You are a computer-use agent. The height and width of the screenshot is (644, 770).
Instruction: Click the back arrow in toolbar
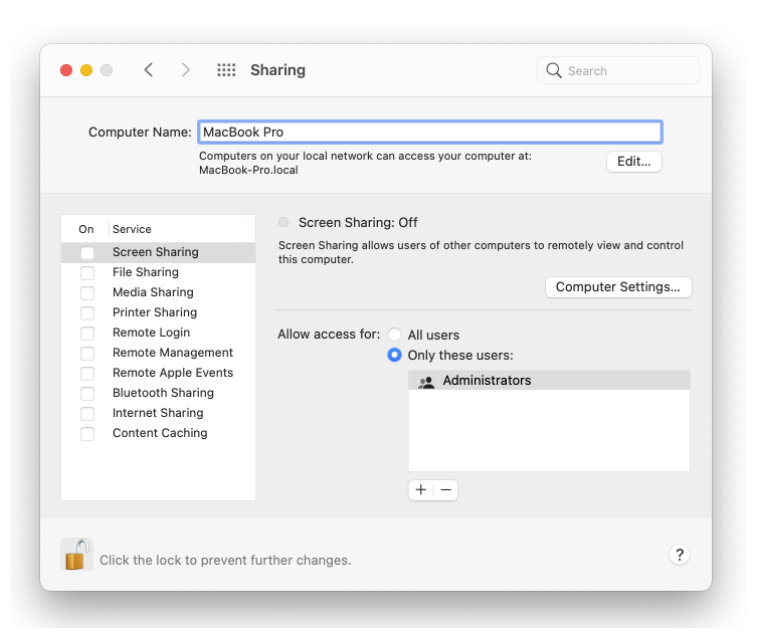(149, 70)
